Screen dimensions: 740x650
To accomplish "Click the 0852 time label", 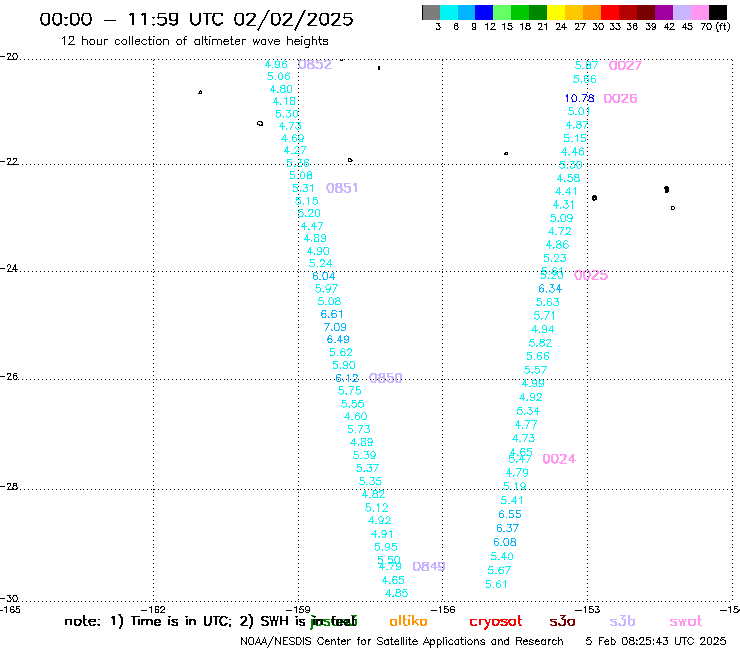I will [315, 65].
